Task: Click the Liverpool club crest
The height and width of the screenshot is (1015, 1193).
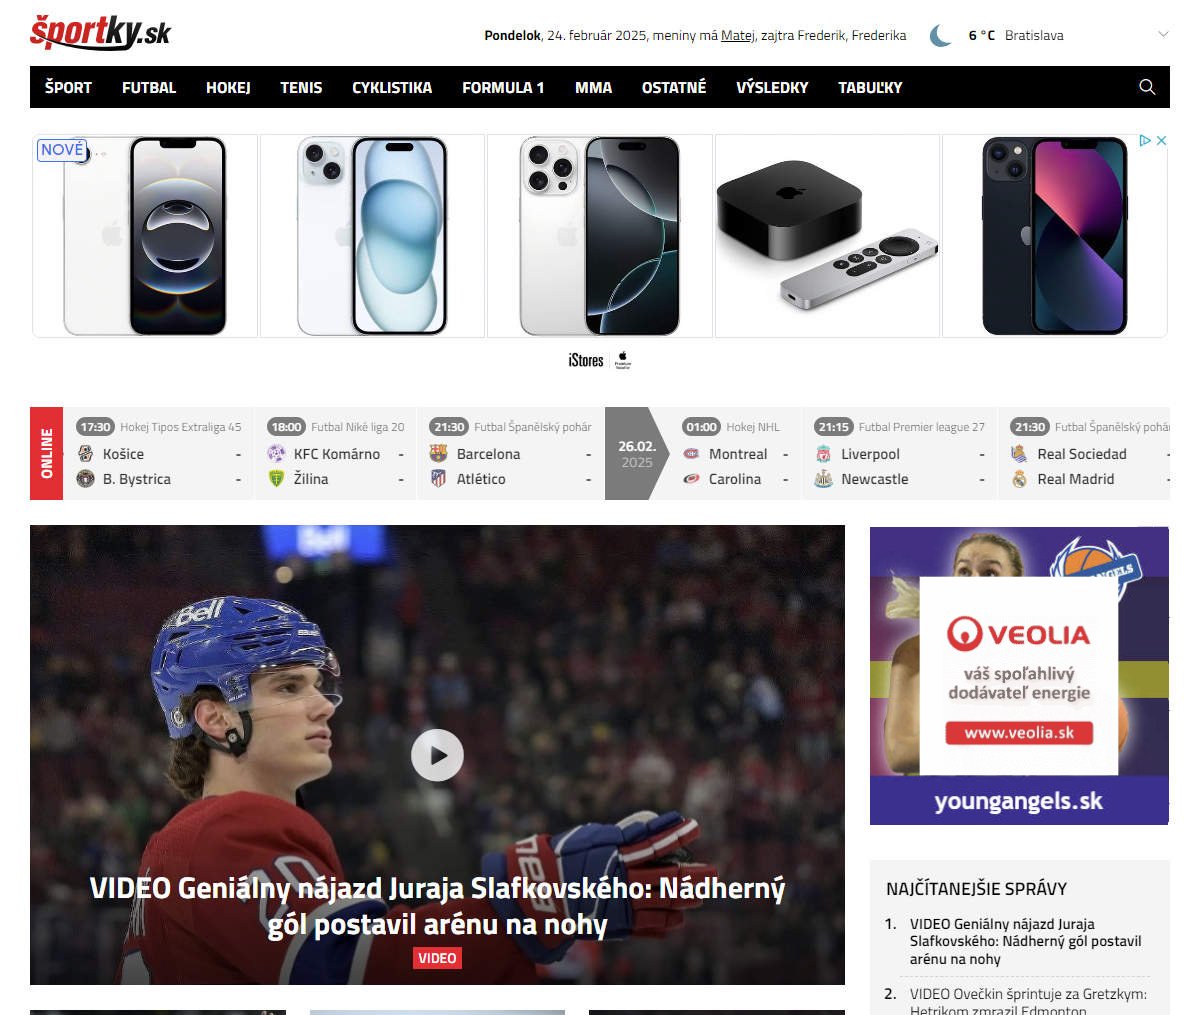Action: (x=823, y=453)
